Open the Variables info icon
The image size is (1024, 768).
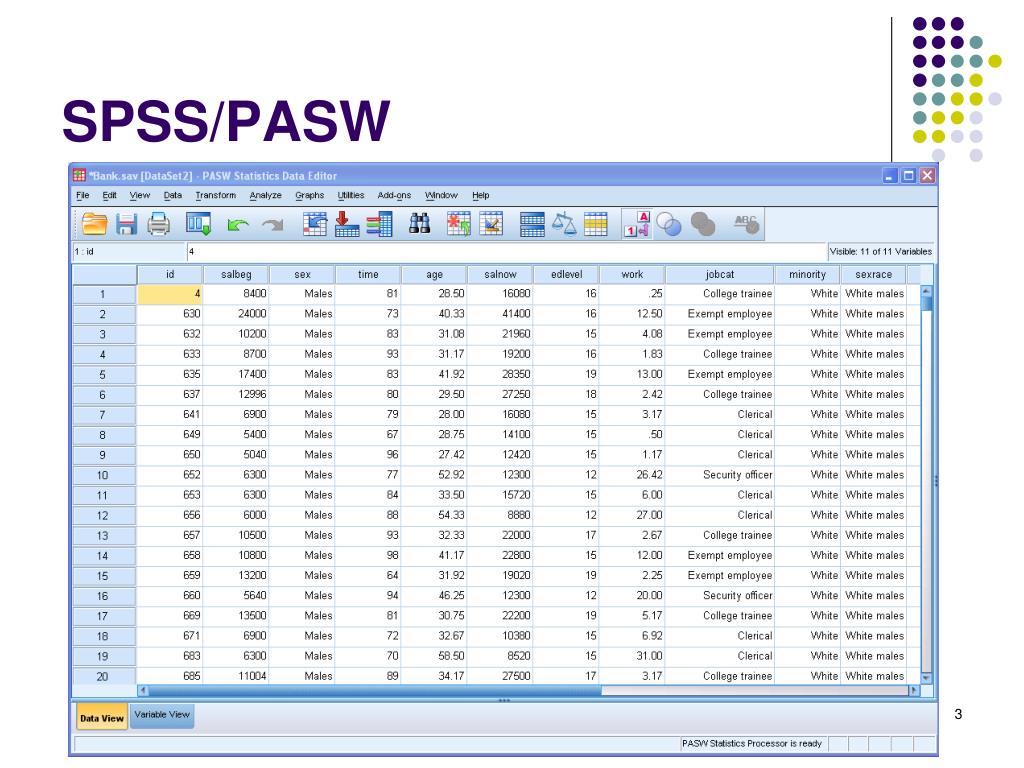(379, 224)
